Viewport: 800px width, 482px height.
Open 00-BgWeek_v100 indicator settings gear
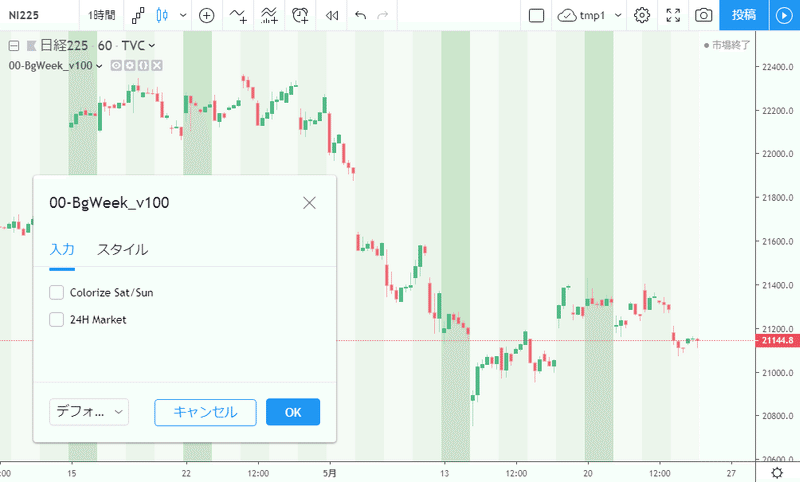[x=130, y=65]
